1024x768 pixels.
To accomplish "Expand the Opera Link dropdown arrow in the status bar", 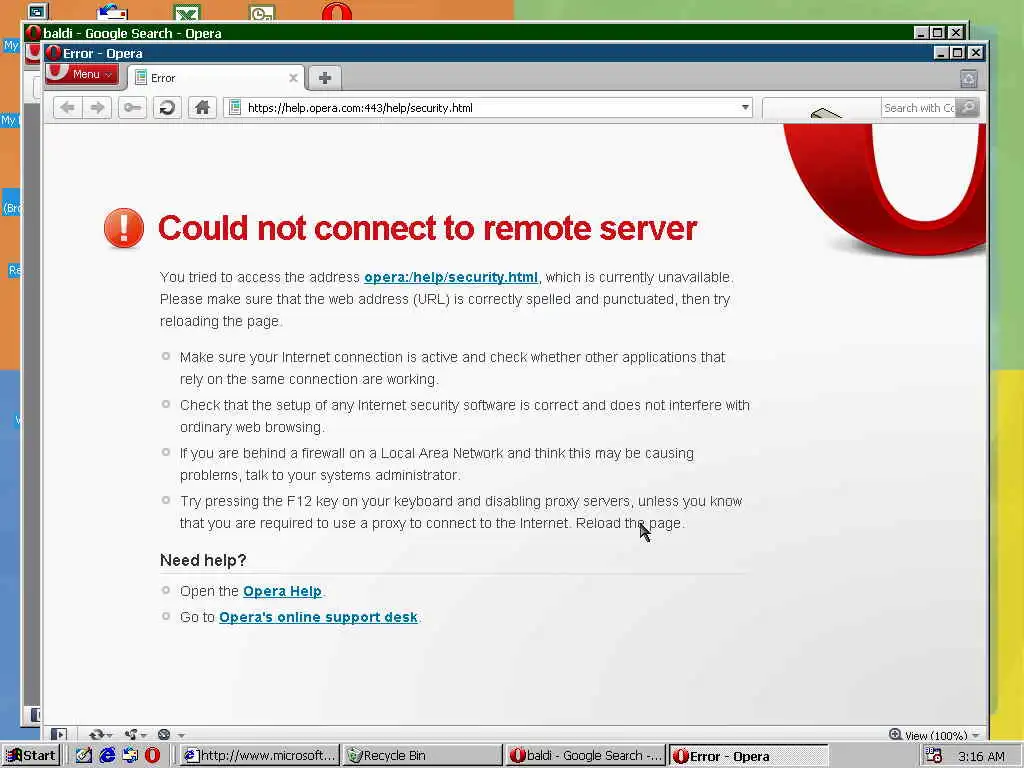I will click(110, 735).
